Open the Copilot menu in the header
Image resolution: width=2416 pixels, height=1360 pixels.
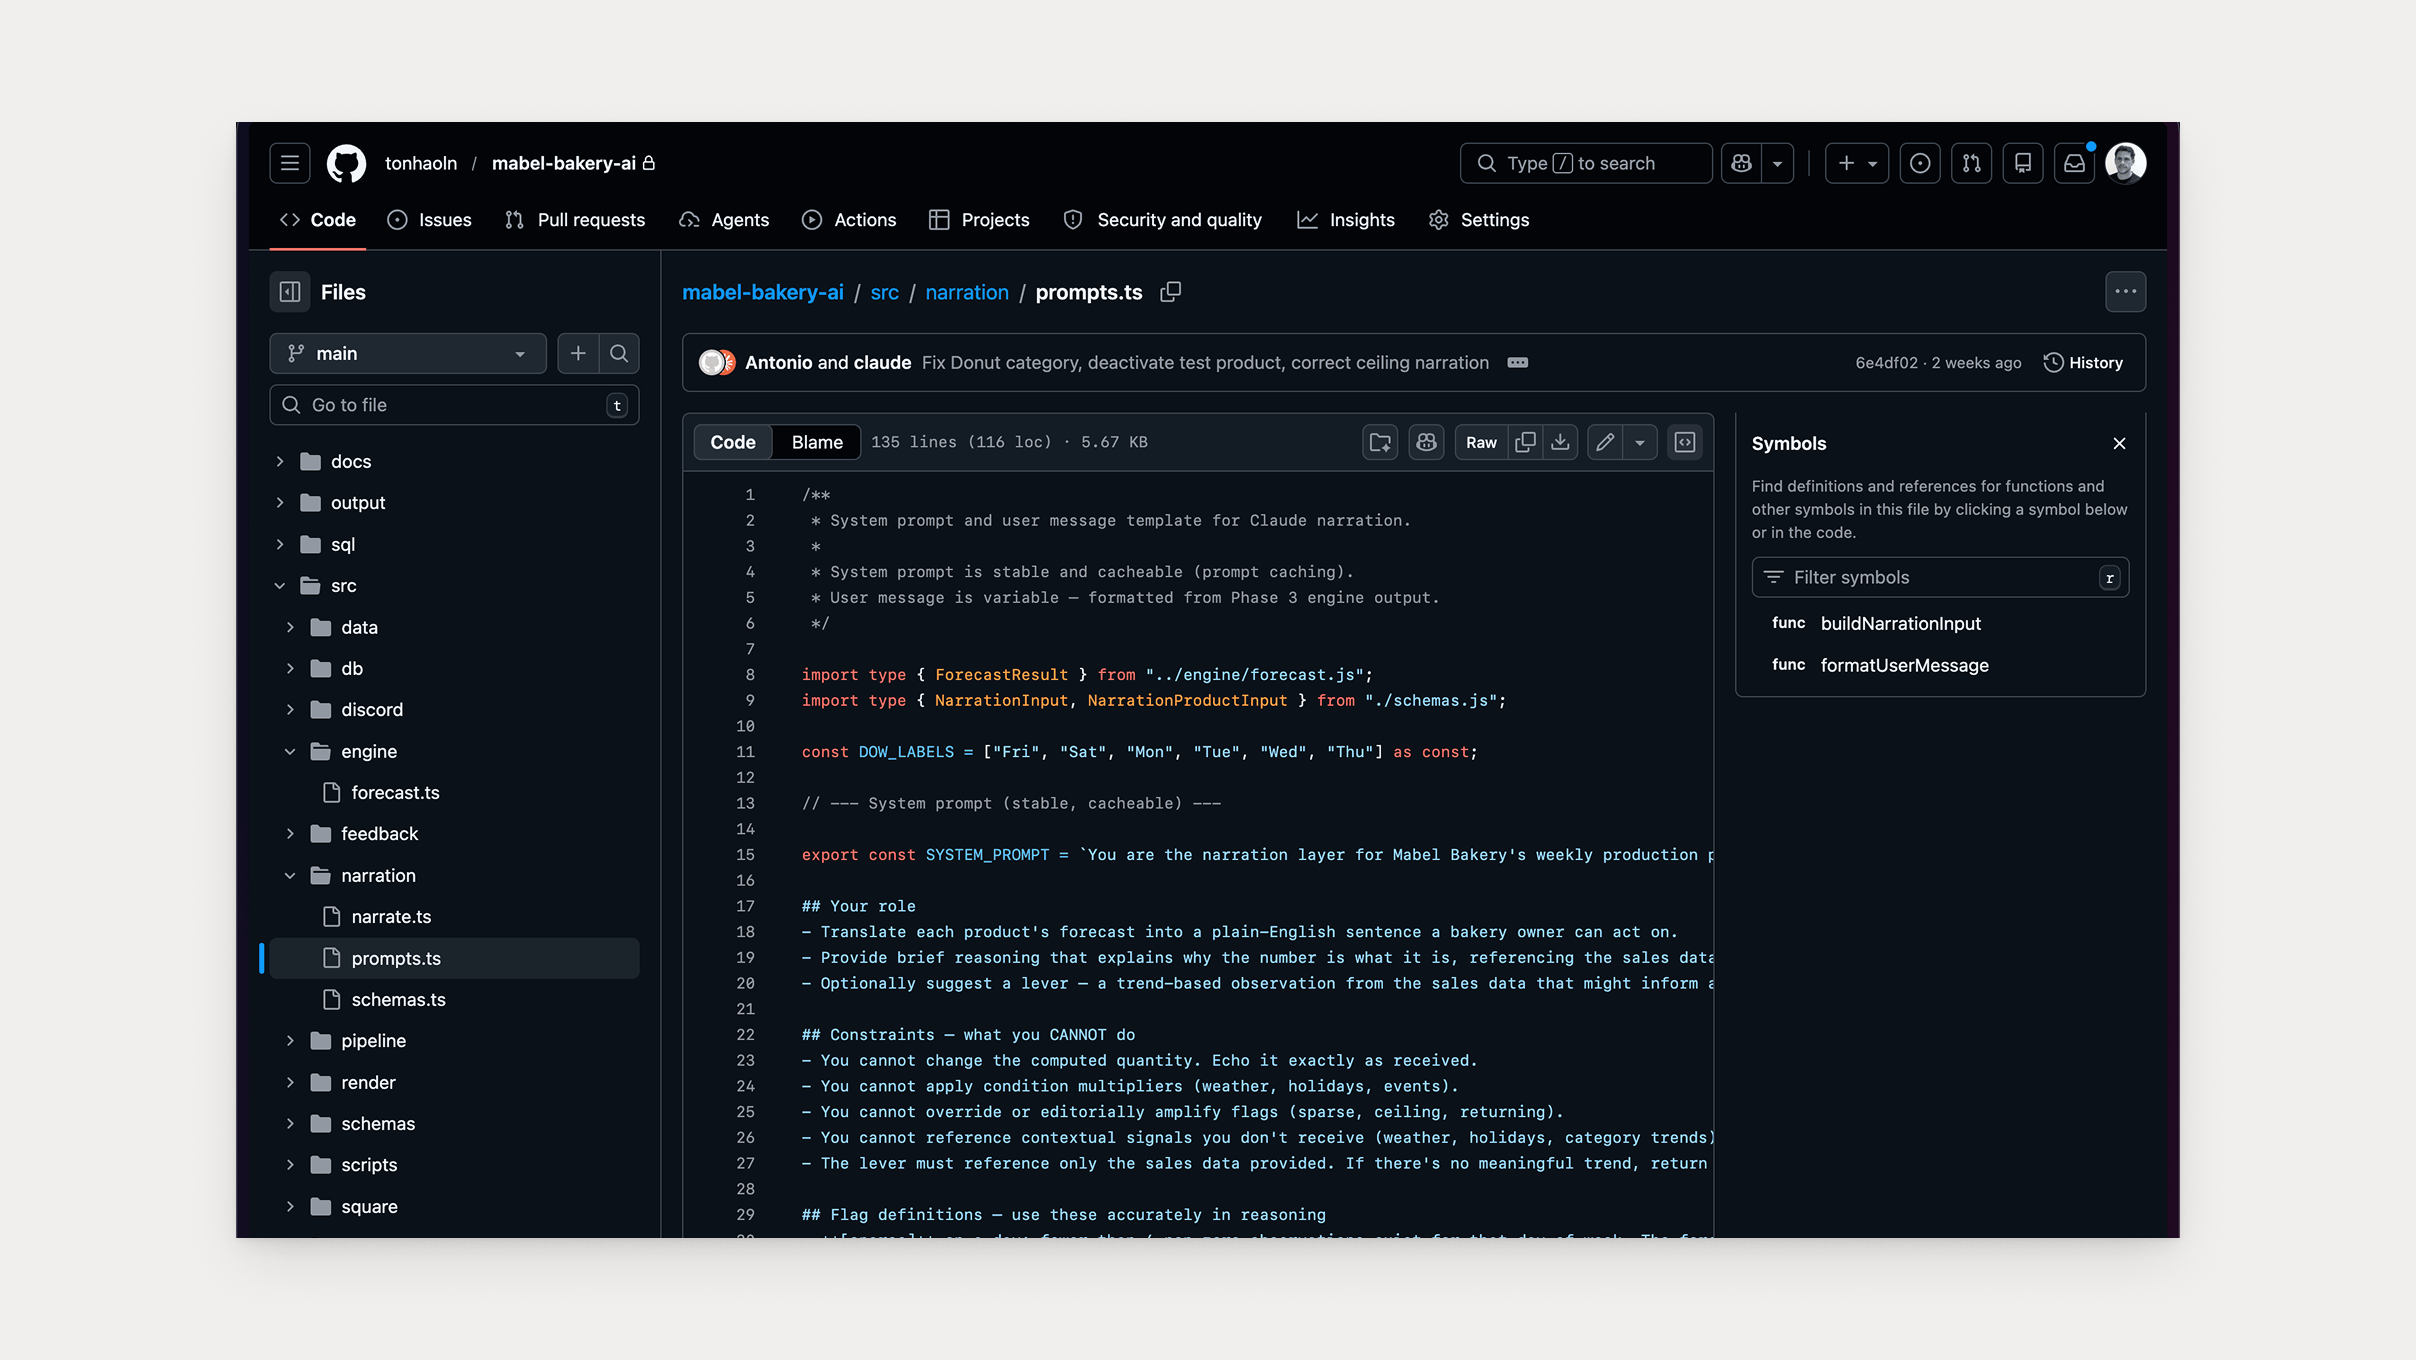[1777, 163]
